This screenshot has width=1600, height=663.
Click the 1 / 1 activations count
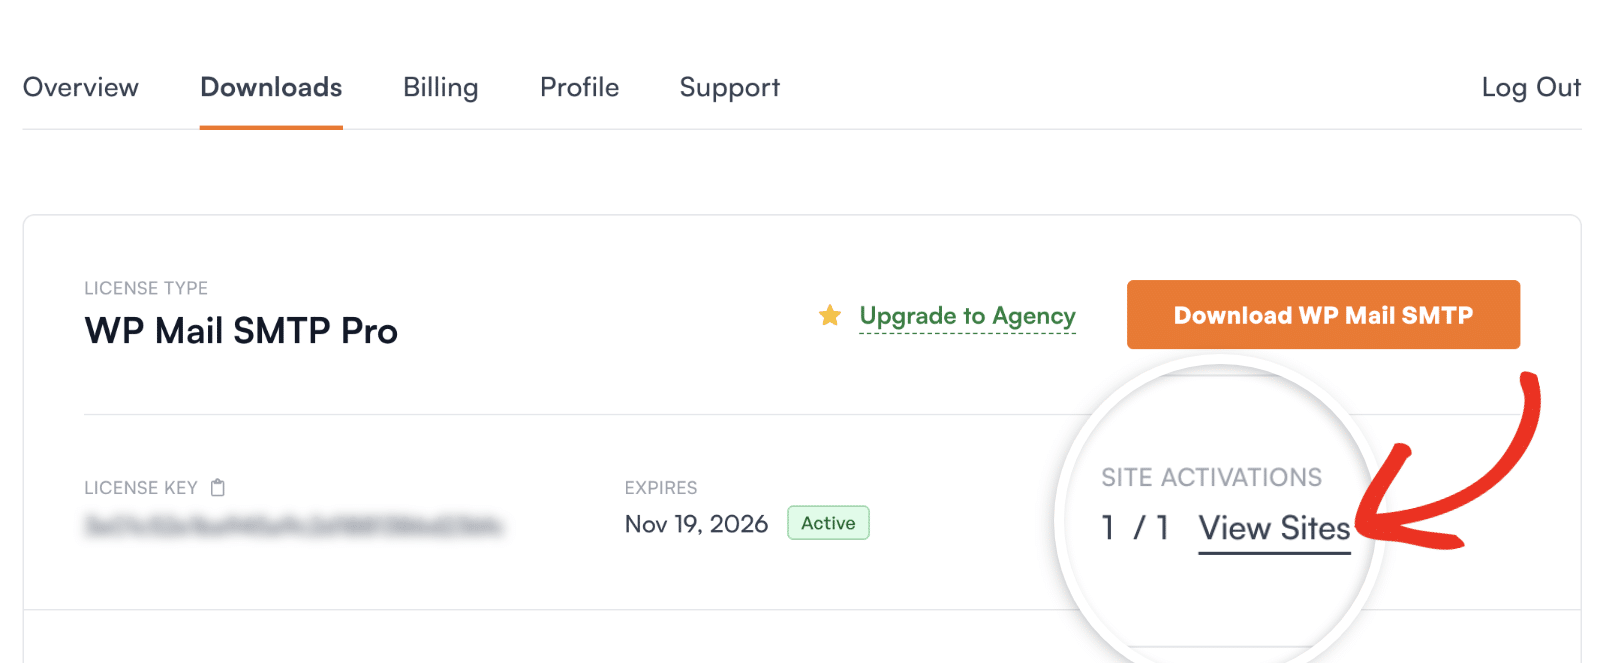[1135, 528]
